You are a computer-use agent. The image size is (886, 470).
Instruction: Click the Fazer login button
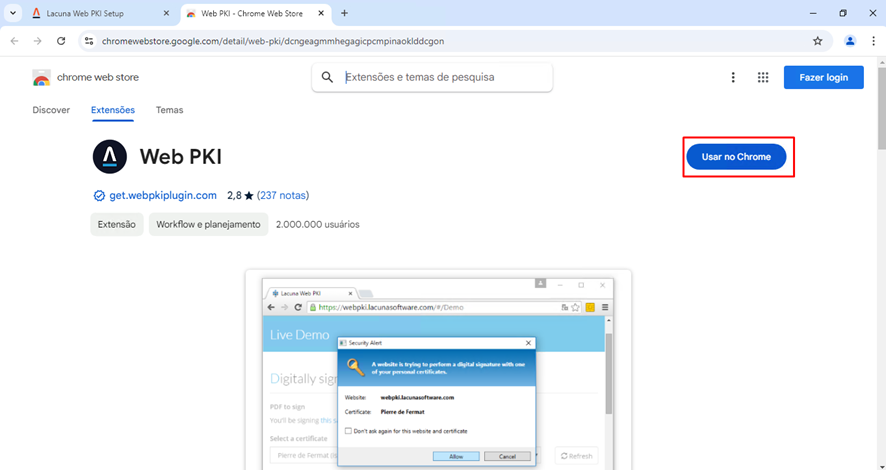tap(823, 77)
